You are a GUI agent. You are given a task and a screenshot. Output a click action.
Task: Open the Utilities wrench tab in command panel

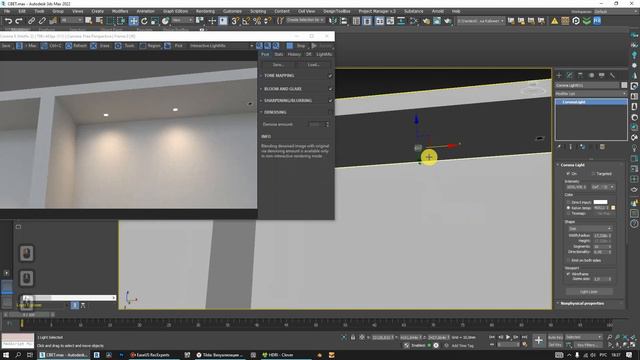[612, 76]
